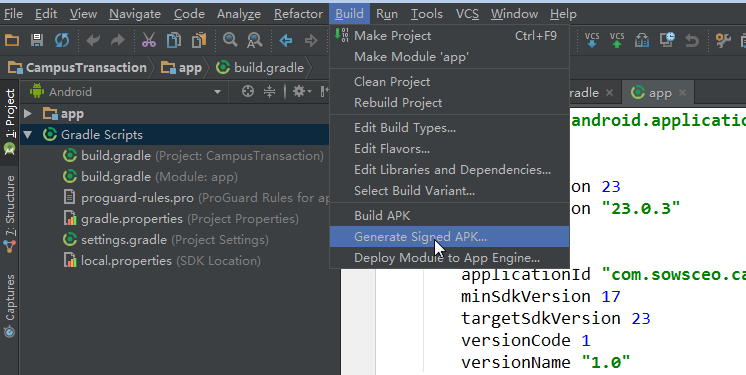Image resolution: width=746 pixels, height=375 pixels.
Task: Open the Run menu
Action: click(x=387, y=14)
